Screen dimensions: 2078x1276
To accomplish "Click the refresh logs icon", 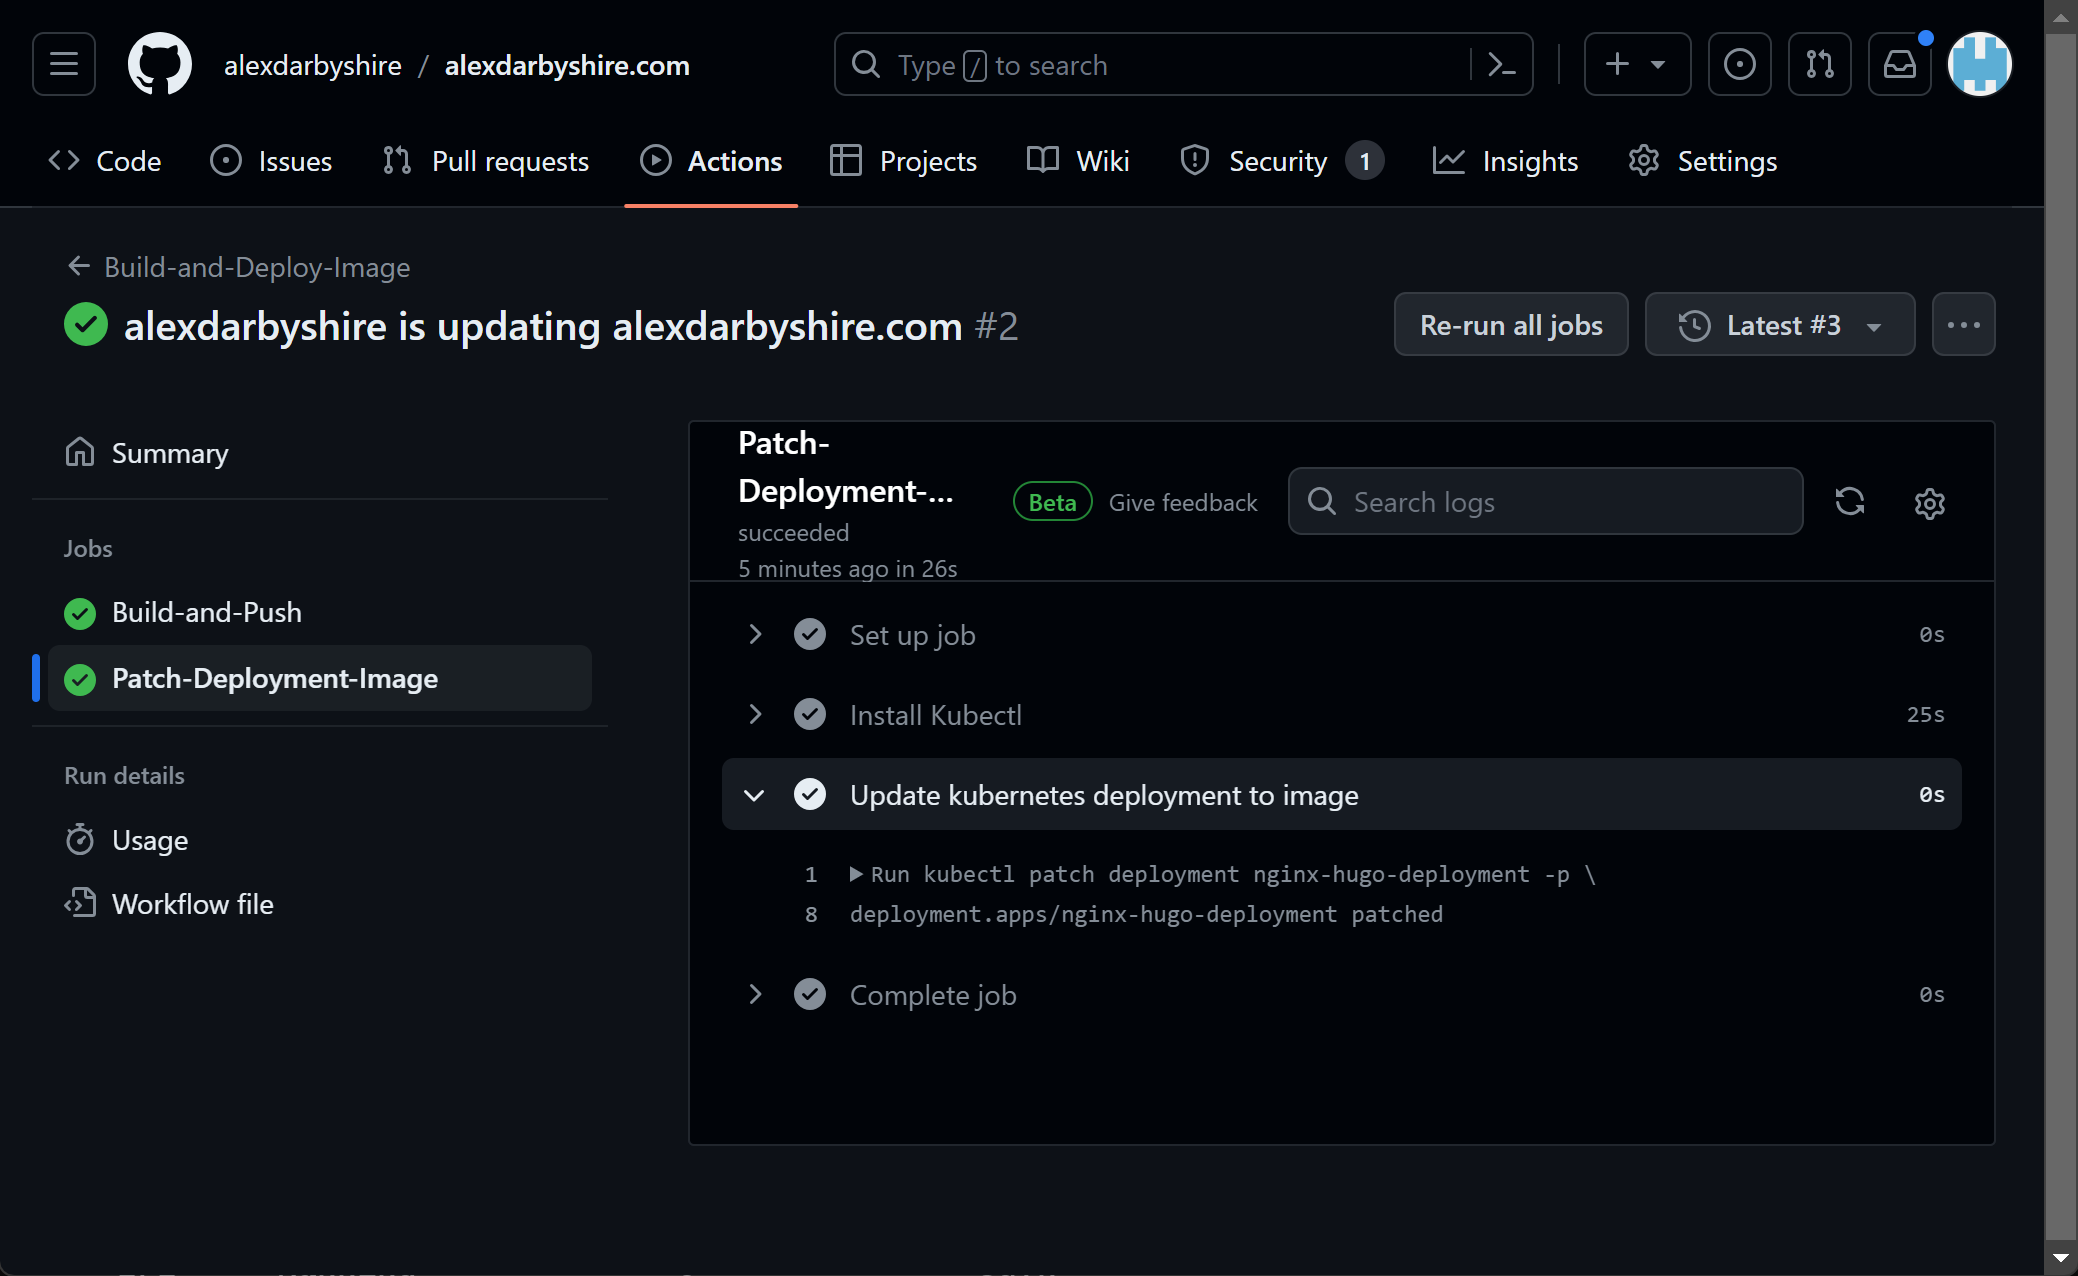I will coord(1850,501).
